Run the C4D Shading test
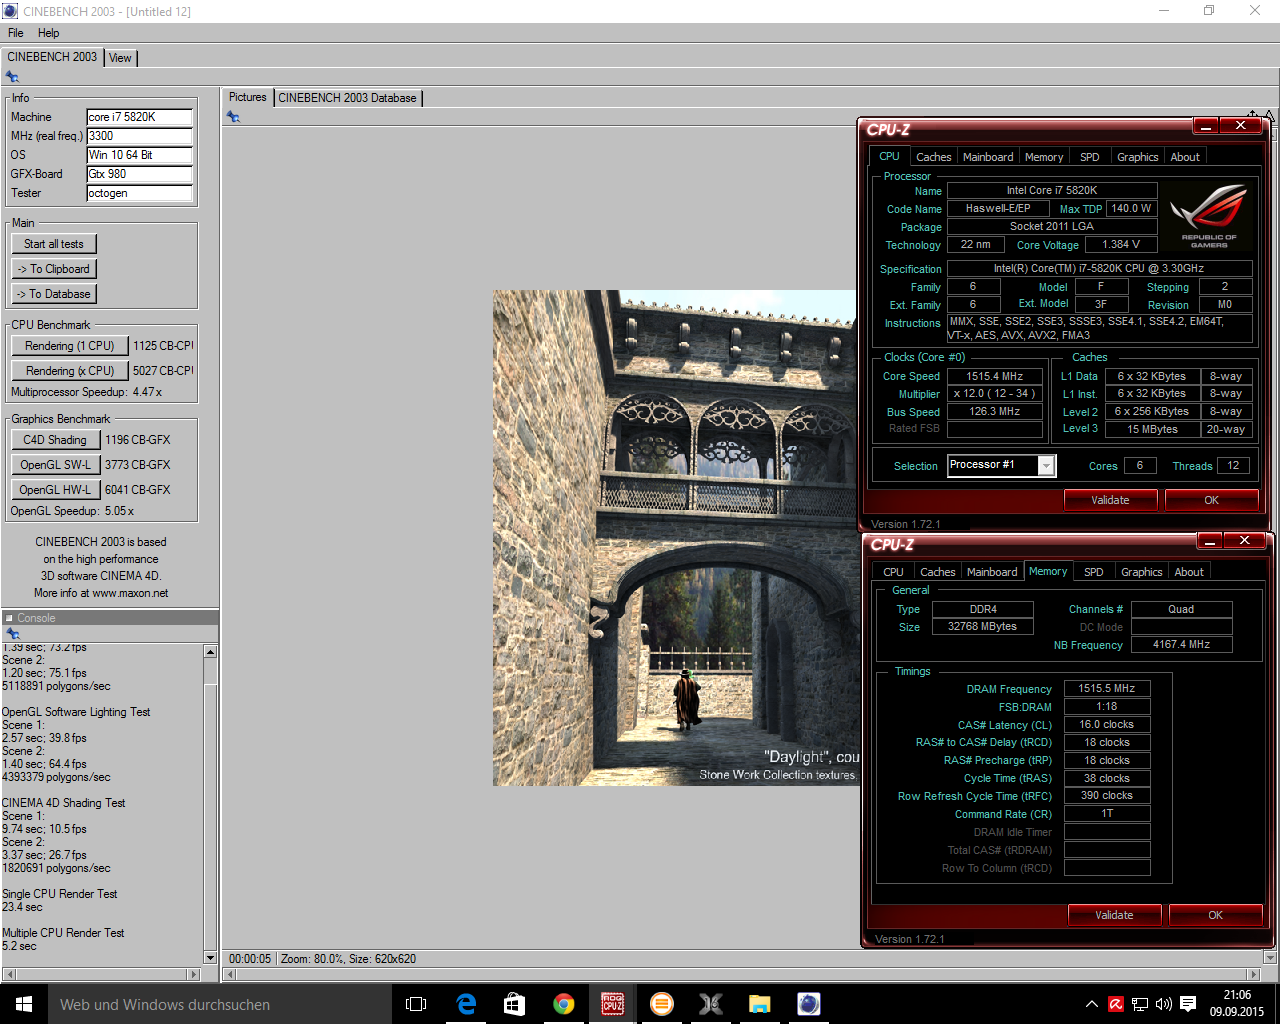 pyautogui.click(x=55, y=440)
